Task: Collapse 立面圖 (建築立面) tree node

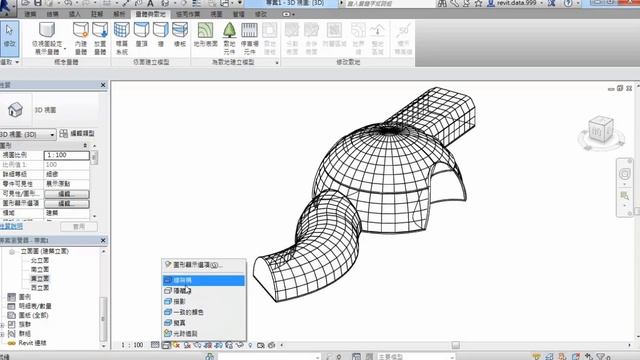Action: tap(12, 251)
